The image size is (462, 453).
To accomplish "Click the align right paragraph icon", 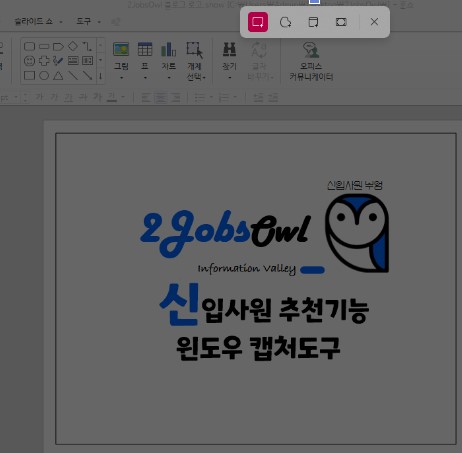I will pos(176,98).
